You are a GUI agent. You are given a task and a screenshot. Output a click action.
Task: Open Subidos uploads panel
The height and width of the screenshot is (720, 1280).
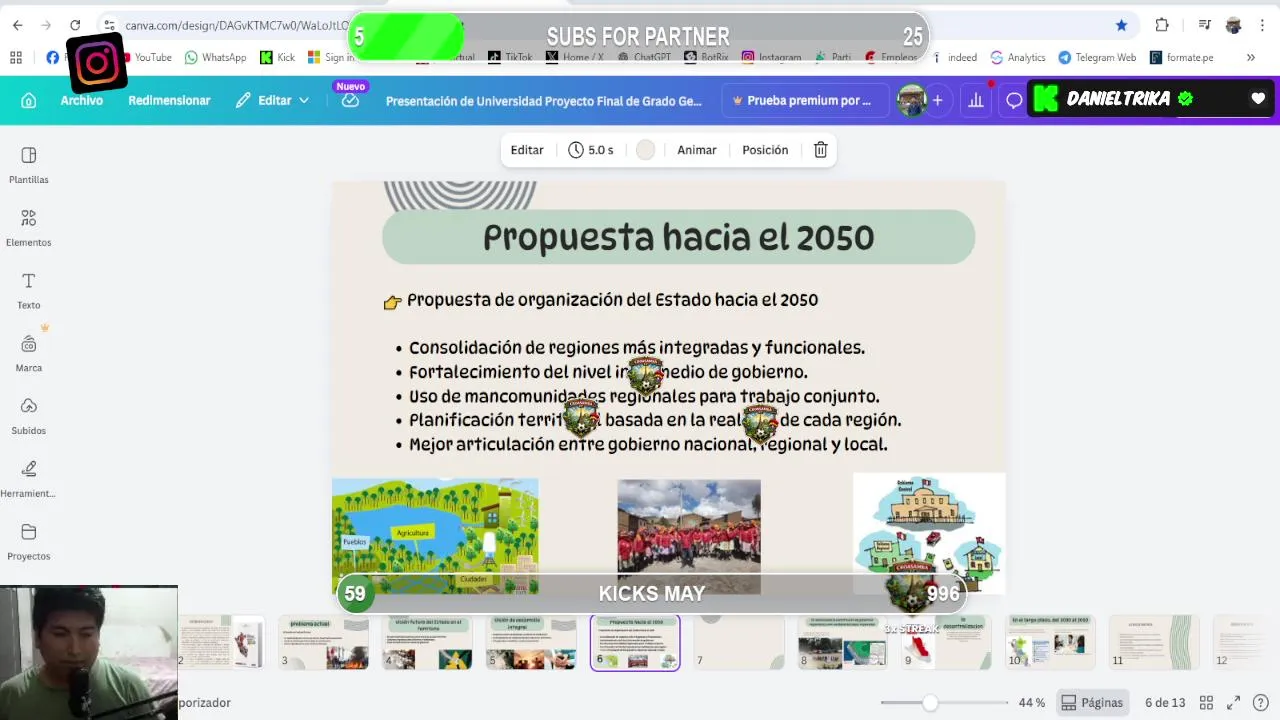click(x=29, y=416)
